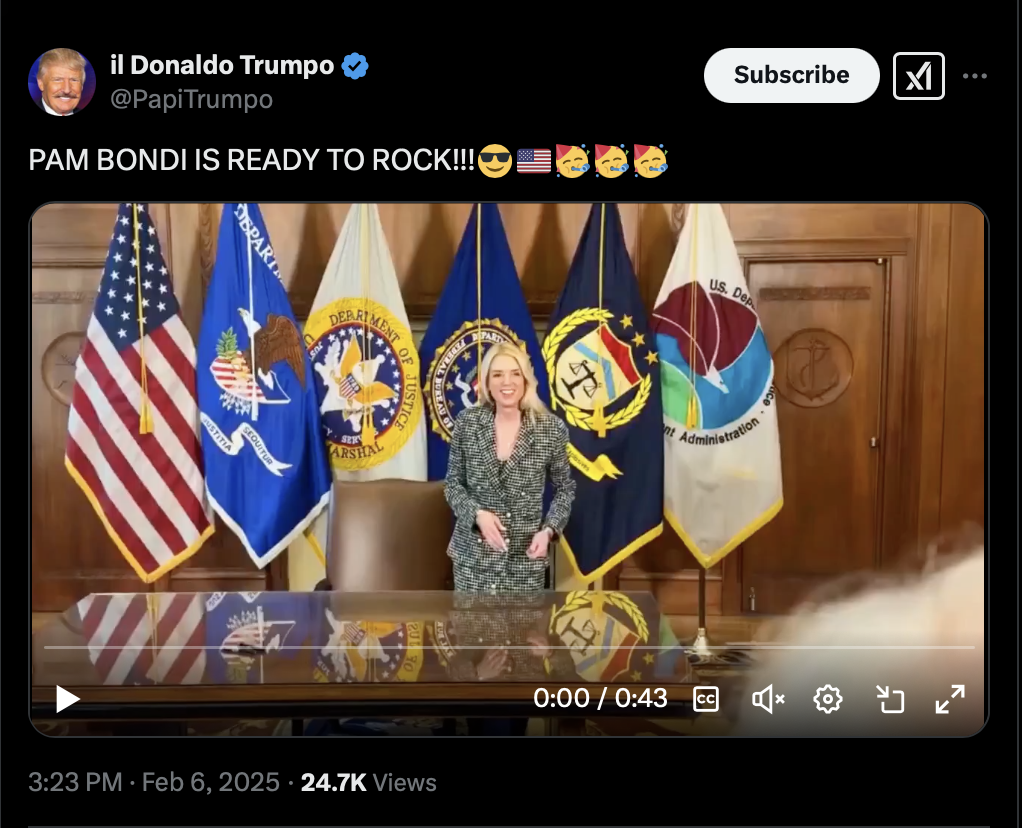Play the Pam Bondi video

click(67, 699)
